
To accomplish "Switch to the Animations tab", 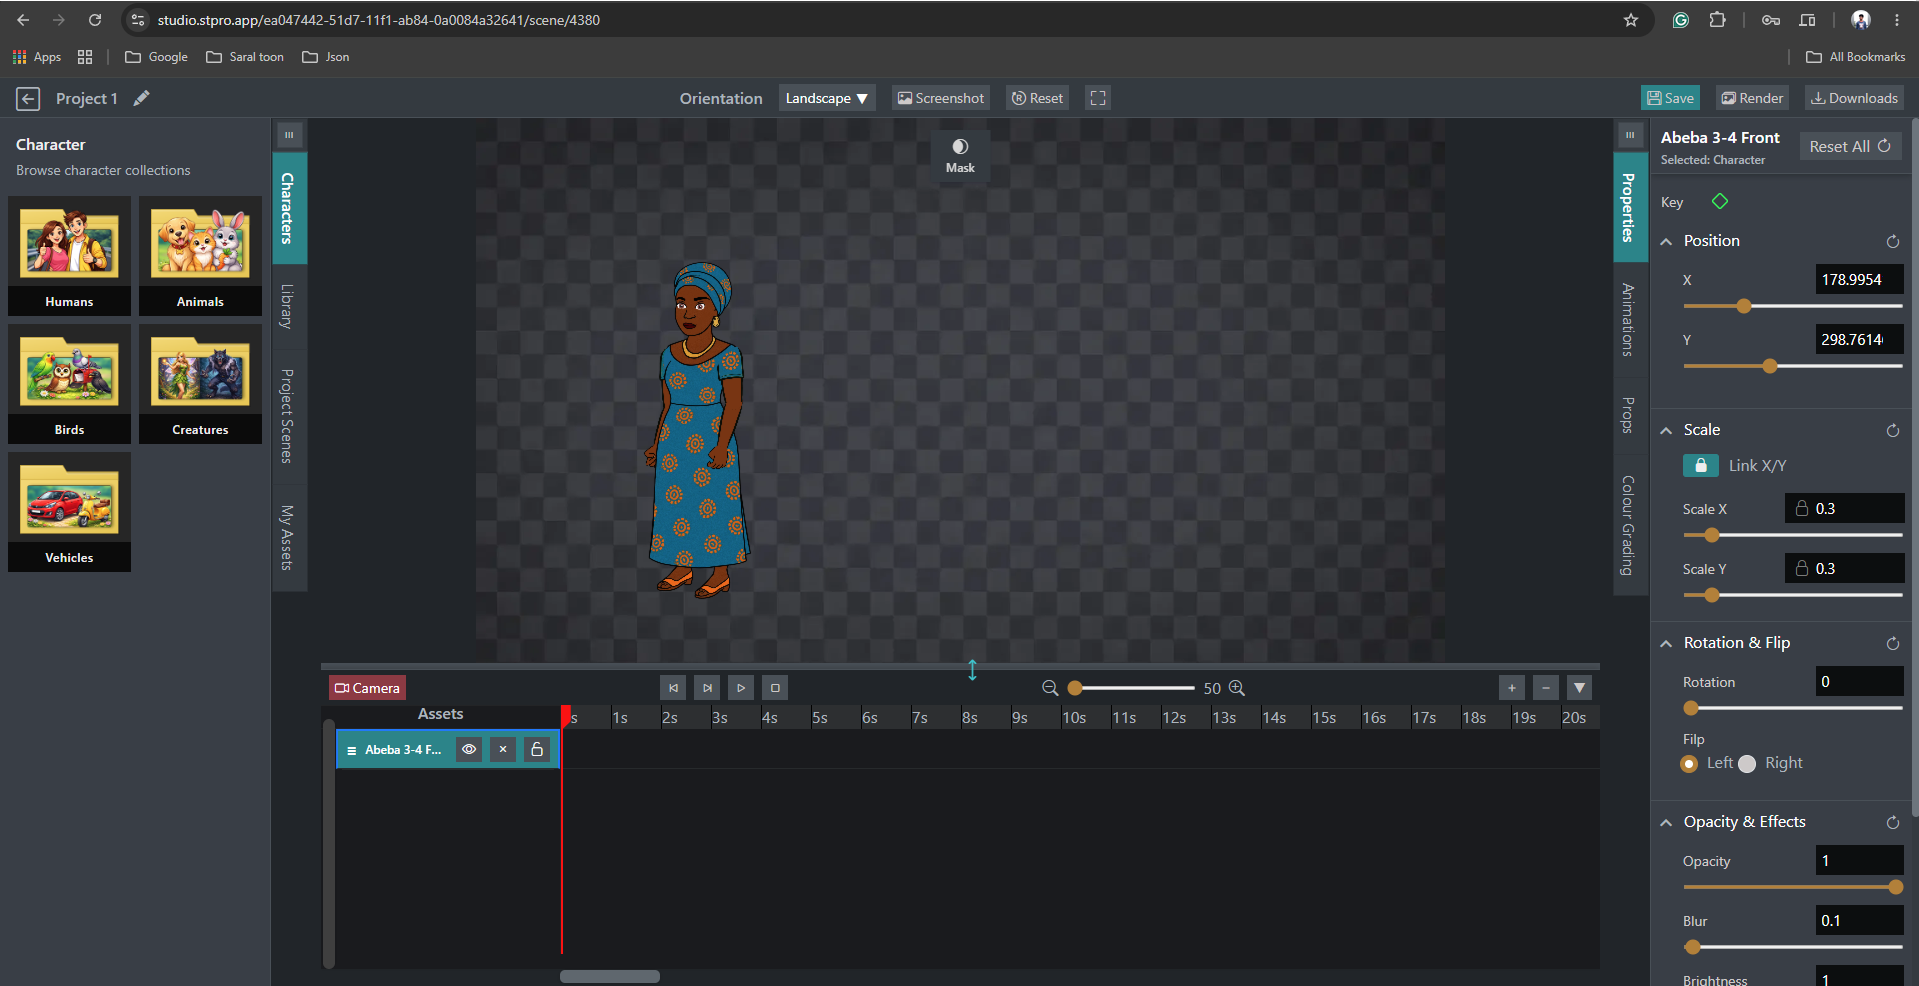I will coord(1629,320).
